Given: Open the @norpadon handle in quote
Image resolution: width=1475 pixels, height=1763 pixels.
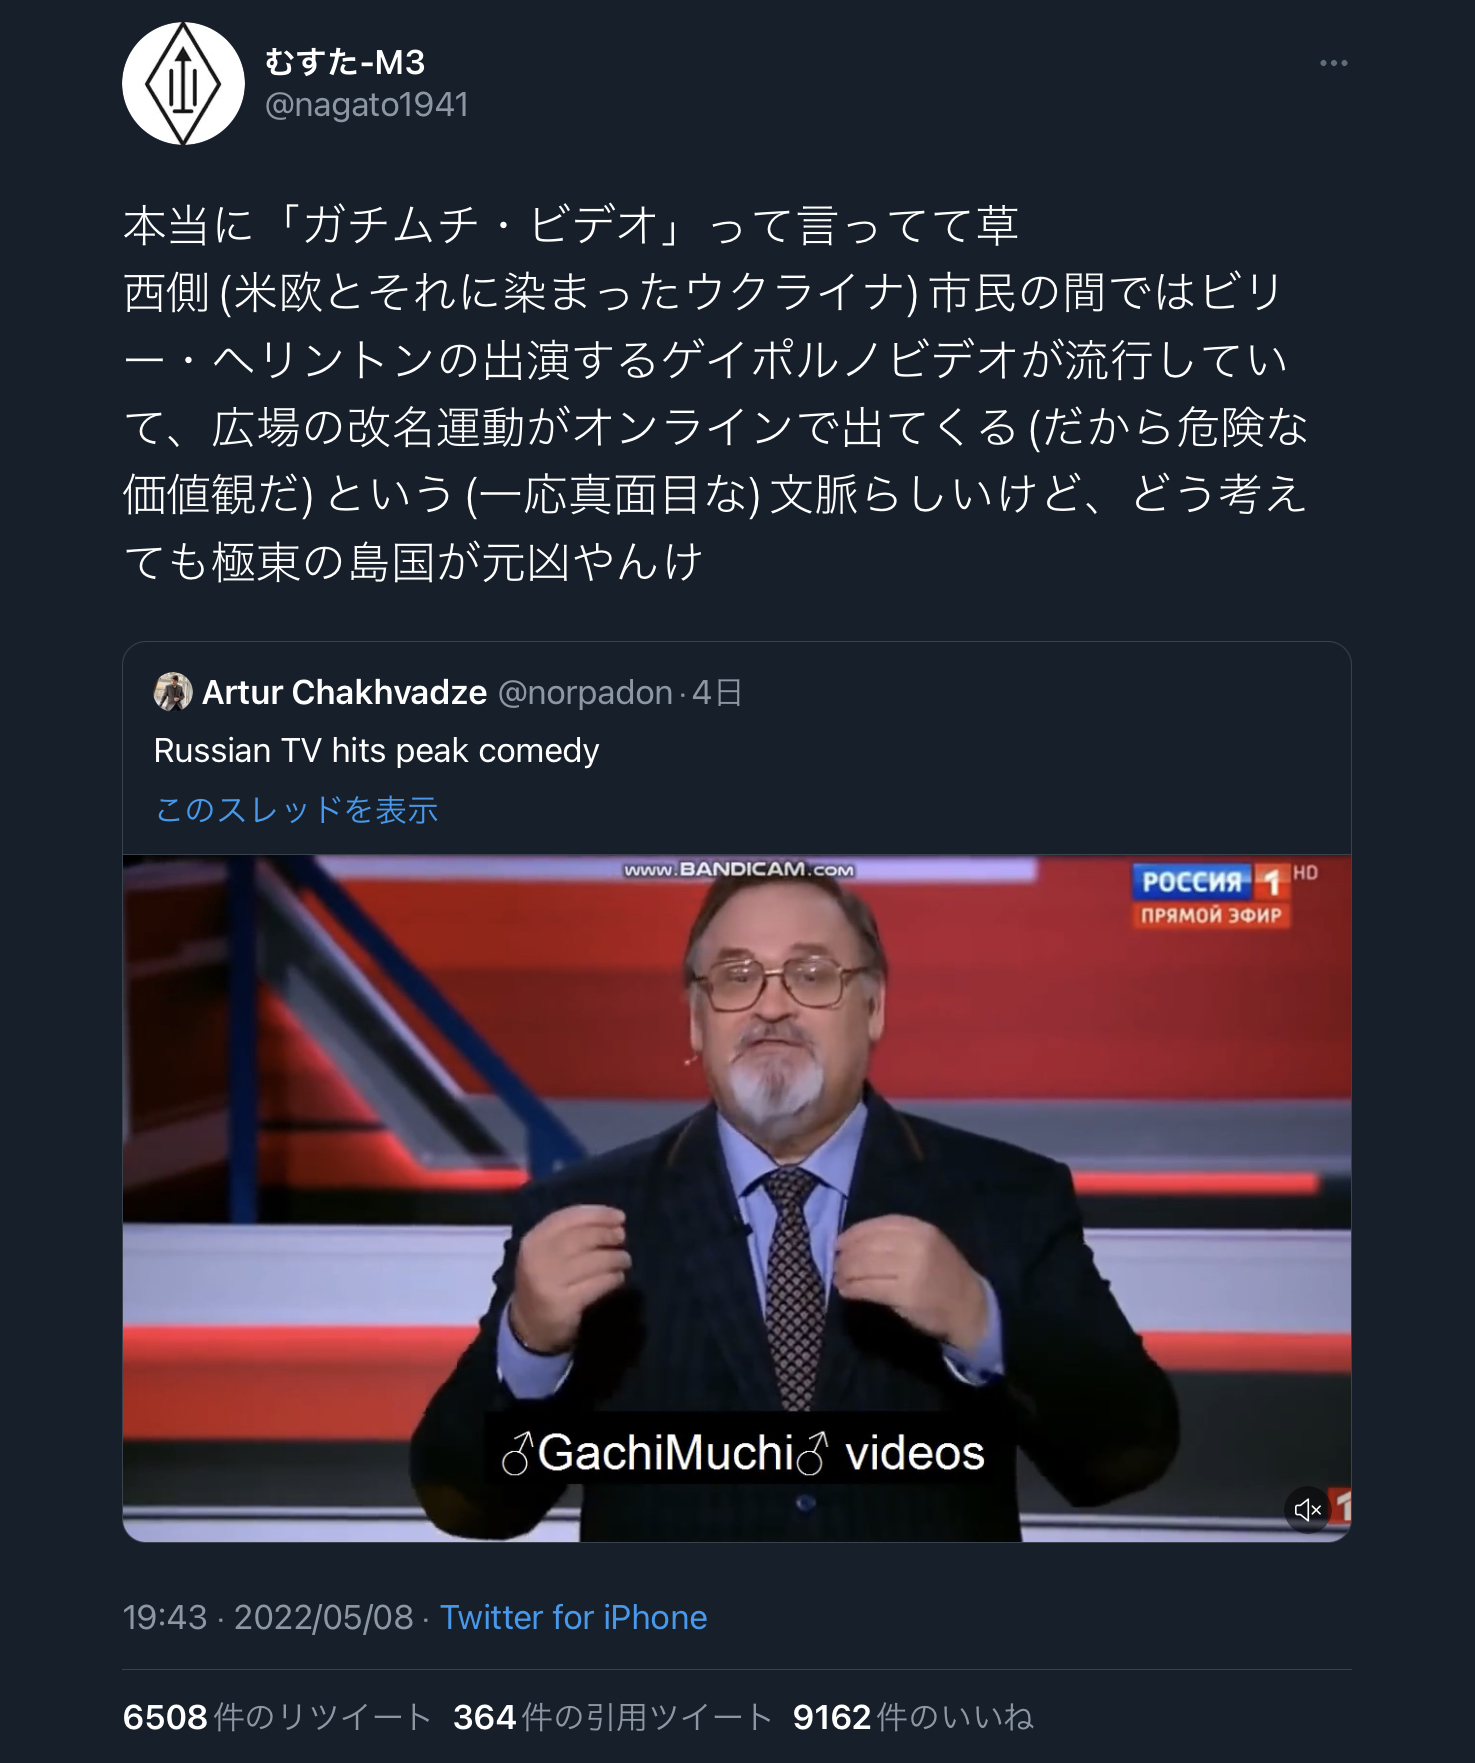Looking at the screenshot, I should 585,692.
